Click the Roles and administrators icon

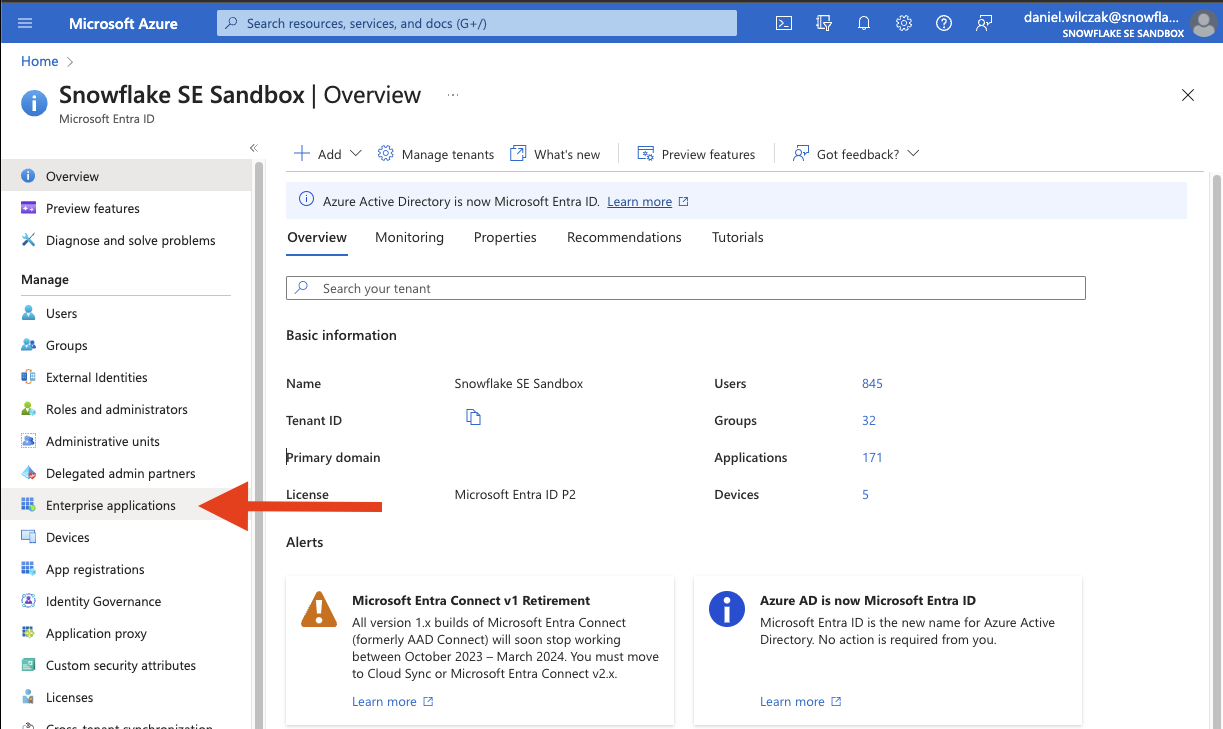(28, 409)
